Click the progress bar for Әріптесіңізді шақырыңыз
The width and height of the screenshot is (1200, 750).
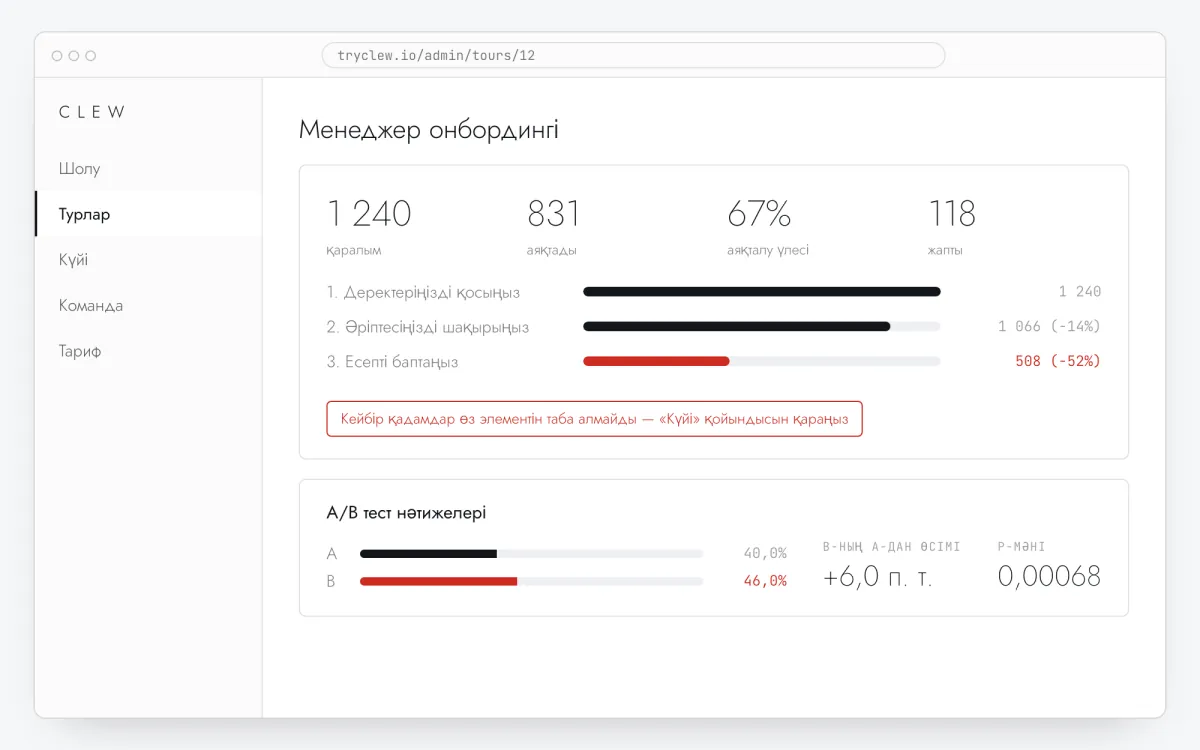point(762,326)
